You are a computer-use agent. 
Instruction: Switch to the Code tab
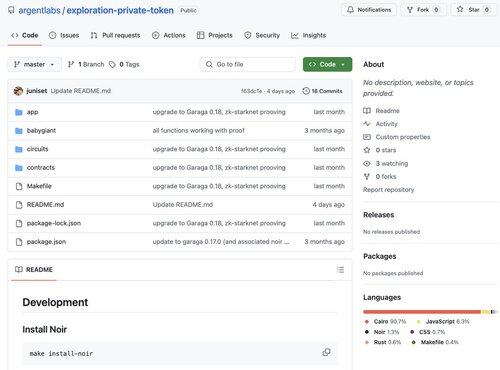pyautogui.click(x=25, y=35)
